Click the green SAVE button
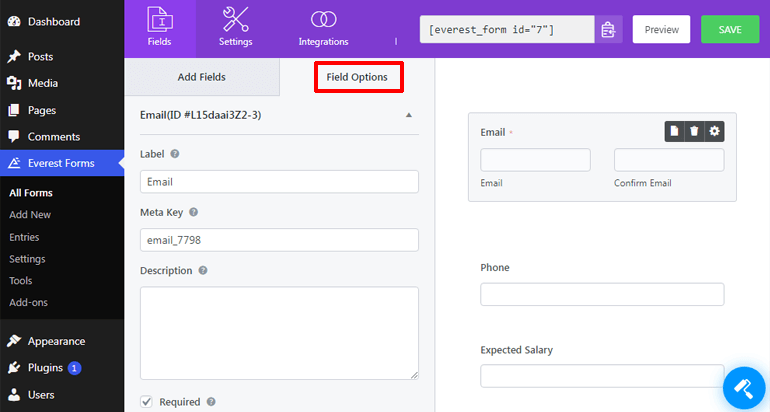Viewport: 770px width, 412px height. tap(730, 29)
